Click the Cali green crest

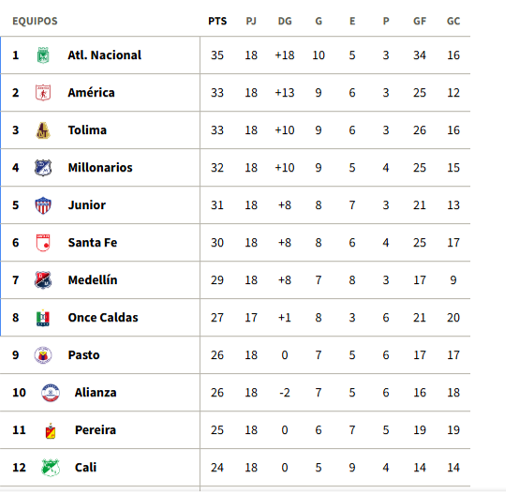tap(50, 468)
